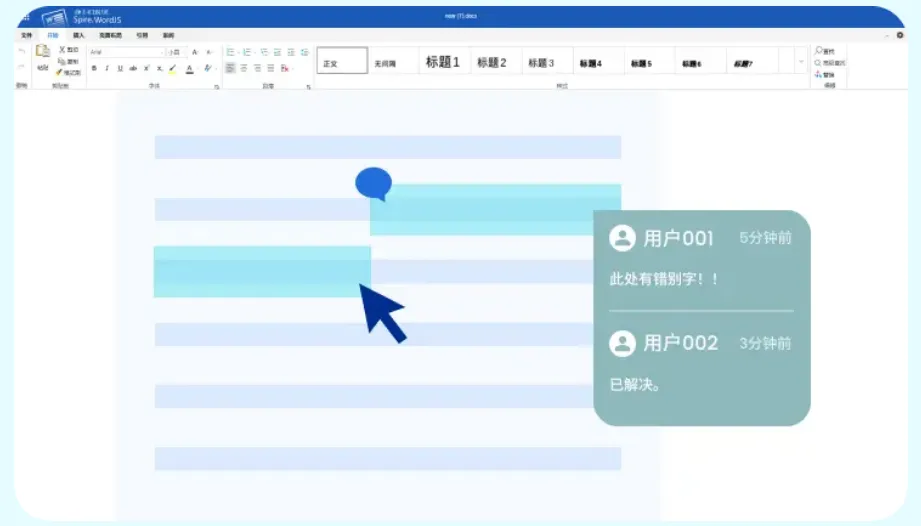Viewport: 921px width, 526px height.
Task: Collapse the ribbon with the minimize arrow
Action: 887,36
